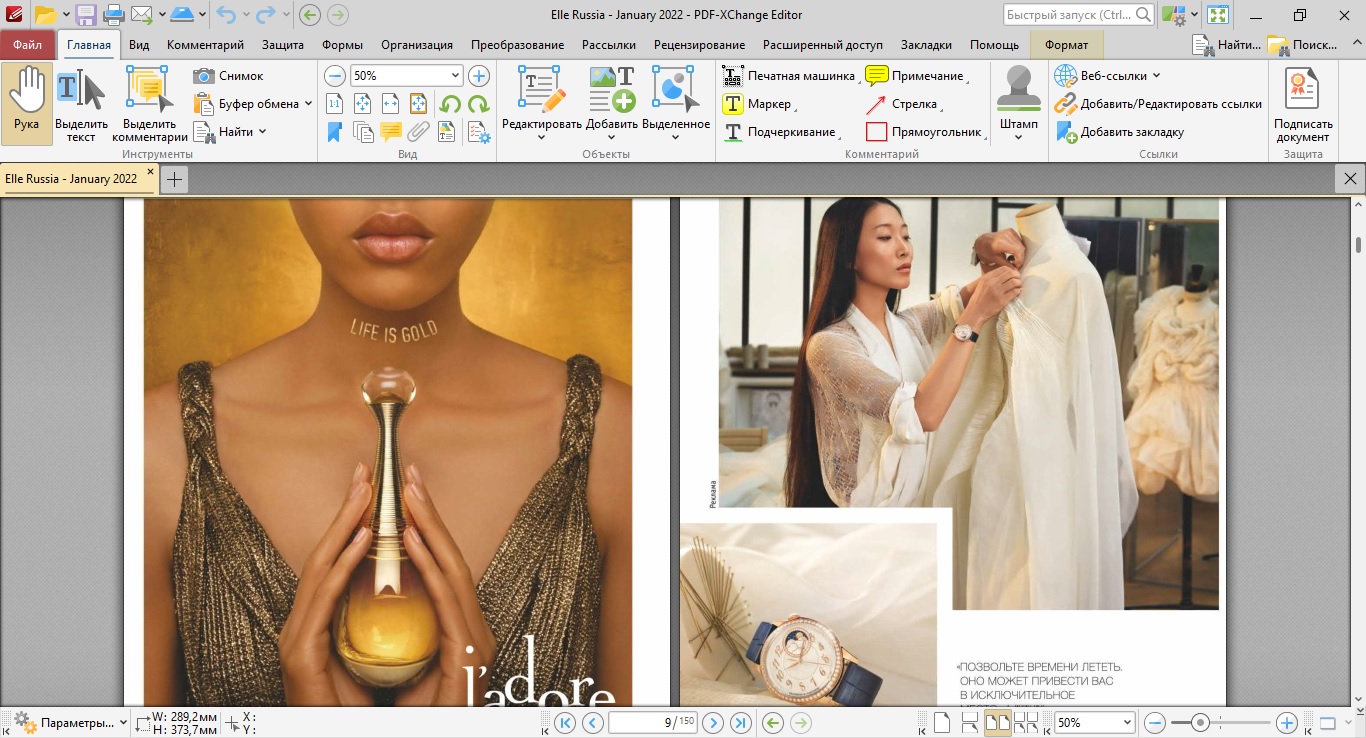Add a Sticky Note (Примечание)
The height and width of the screenshot is (738, 1366).
coord(914,76)
